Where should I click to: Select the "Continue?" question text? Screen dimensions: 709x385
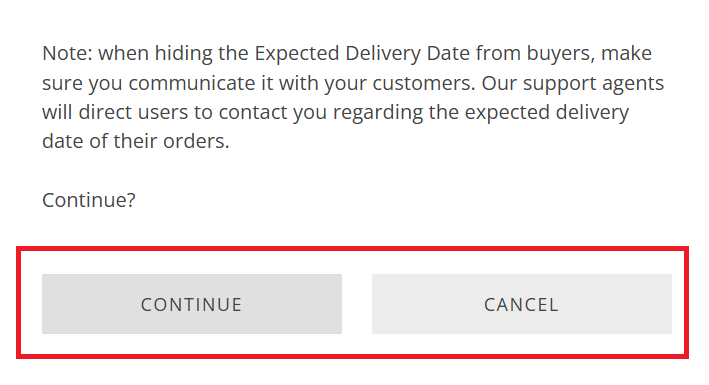click(89, 200)
